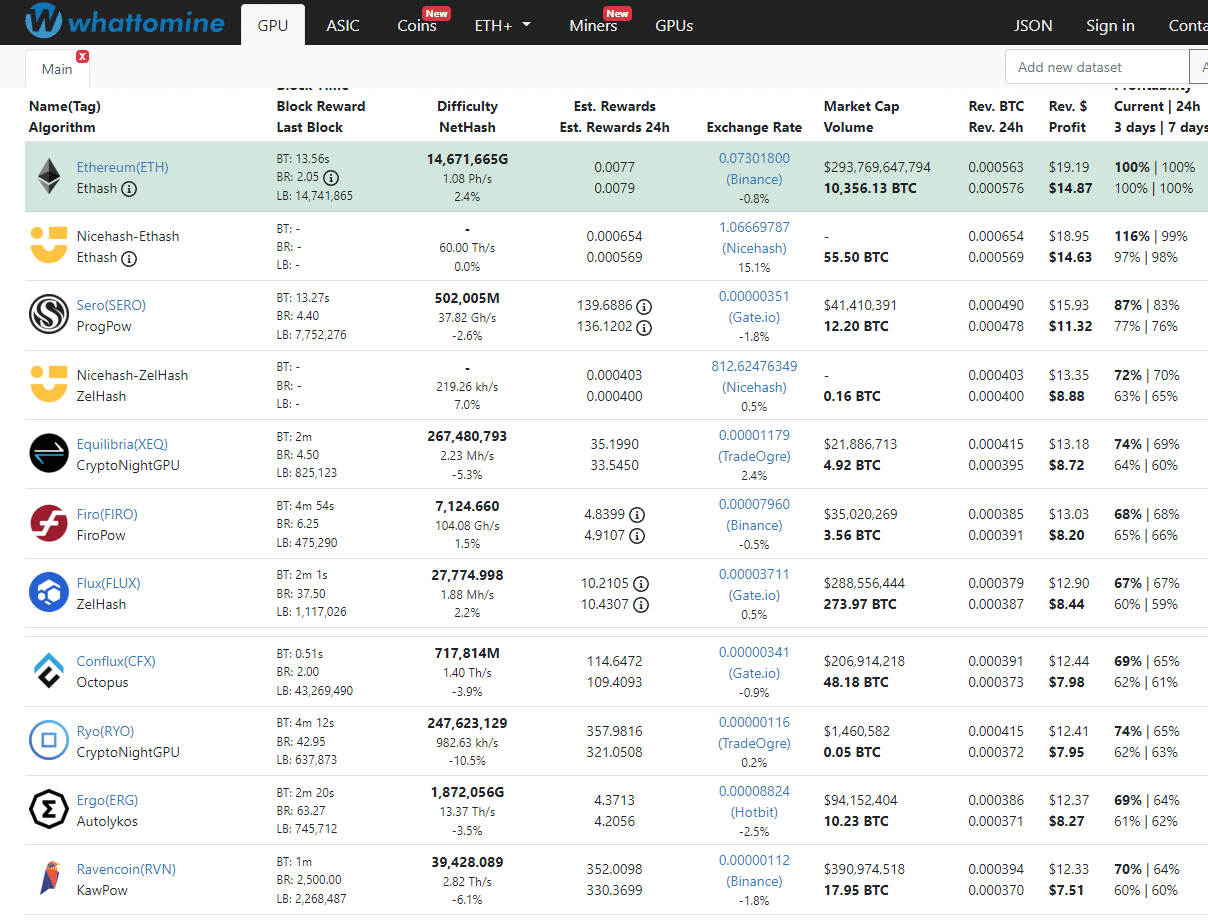Click Nicehash-ZelHash rate 812.62476349
The width and height of the screenshot is (1208, 921).
click(x=754, y=366)
